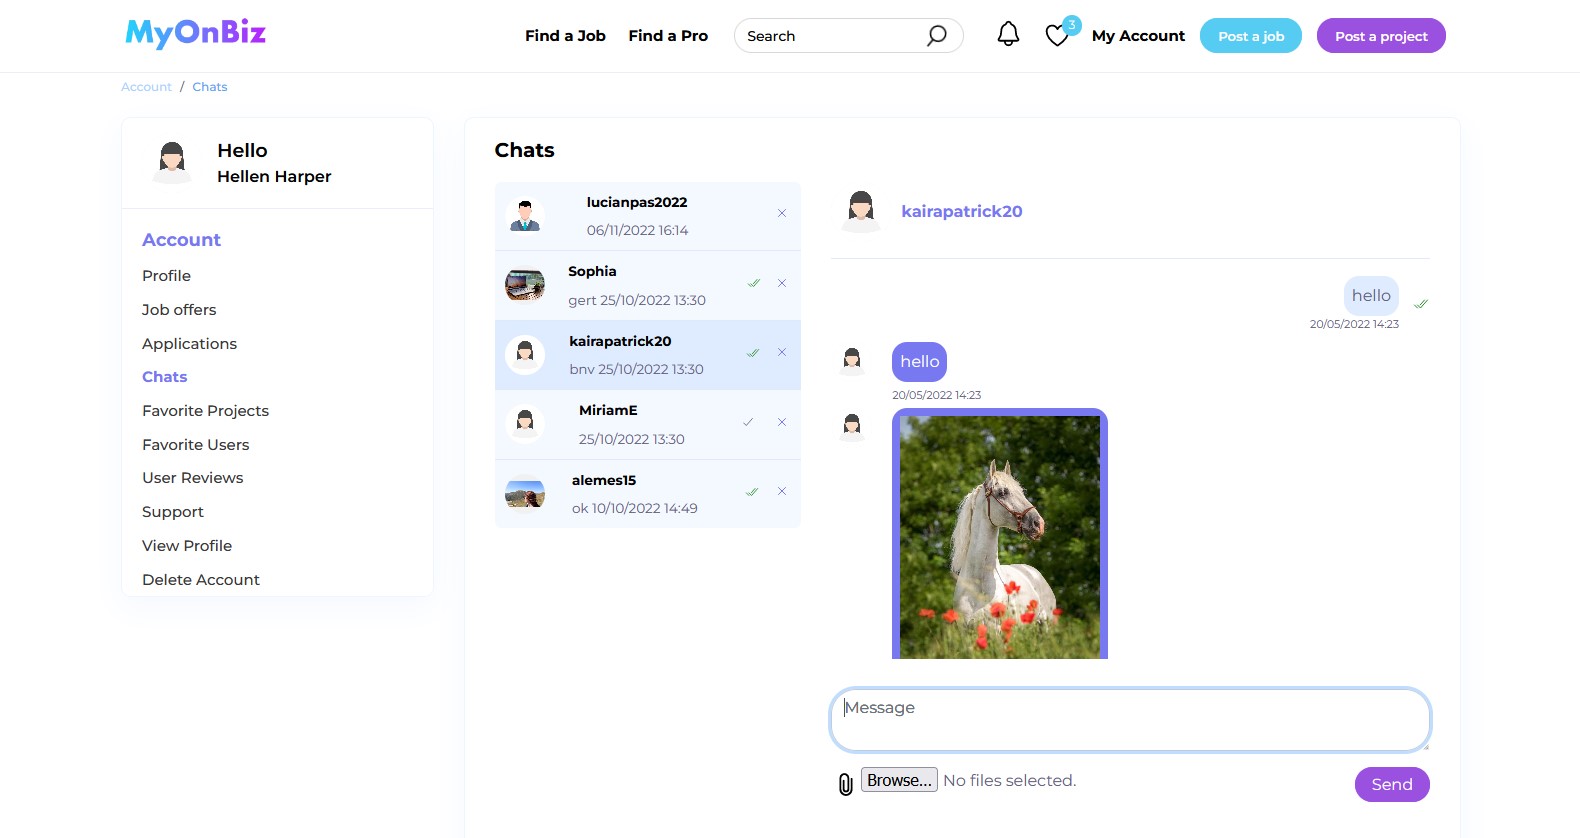Click the received purple hello message bubble
This screenshot has width=1580, height=838.
coord(919,362)
